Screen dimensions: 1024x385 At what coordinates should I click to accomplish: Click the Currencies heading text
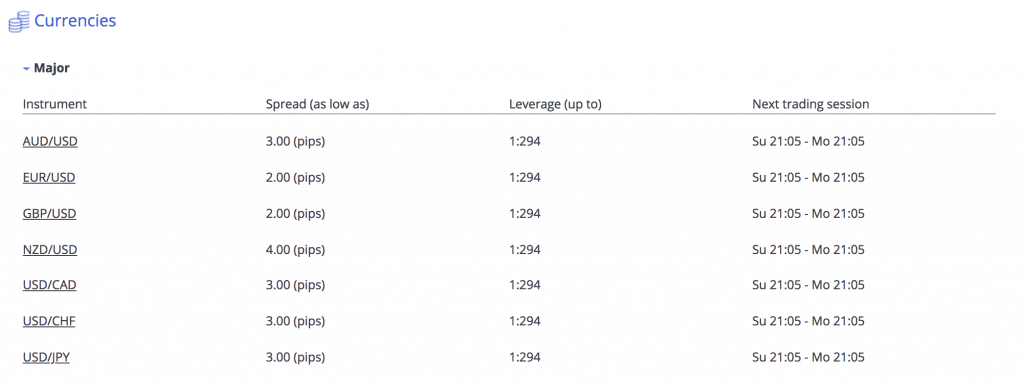[75, 21]
